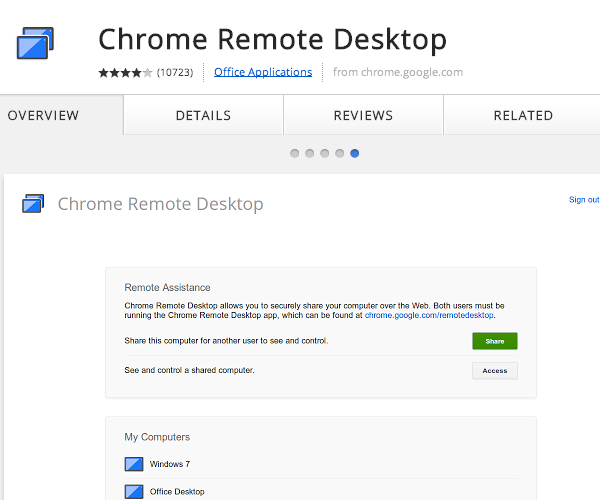Click the green Share button

click(495, 341)
